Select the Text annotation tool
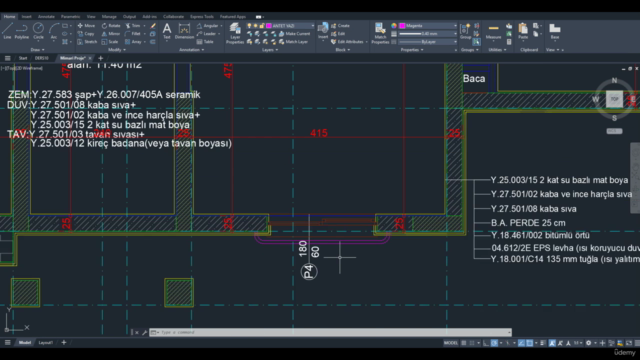Image resolution: width=640 pixels, height=360 pixels. tap(167, 31)
